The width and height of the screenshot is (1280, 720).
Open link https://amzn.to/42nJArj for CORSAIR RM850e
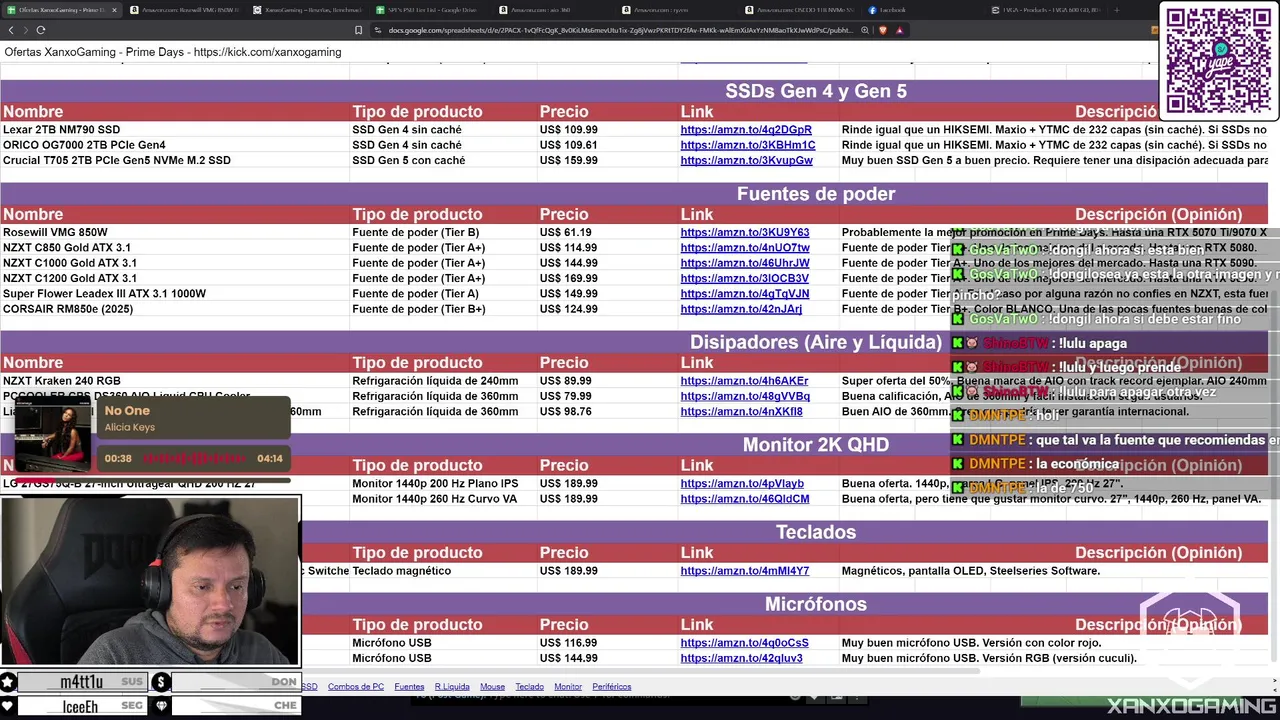tap(741, 309)
